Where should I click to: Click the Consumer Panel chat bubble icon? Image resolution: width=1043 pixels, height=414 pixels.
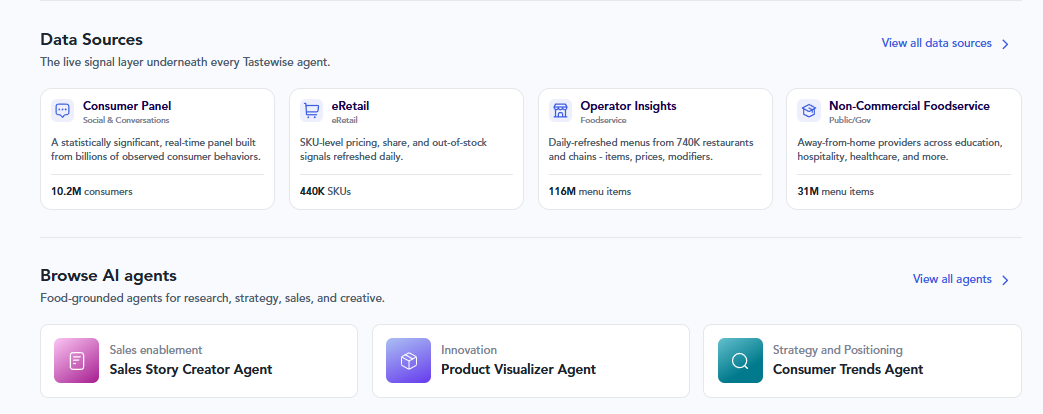pyautogui.click(x=63, y=110)
